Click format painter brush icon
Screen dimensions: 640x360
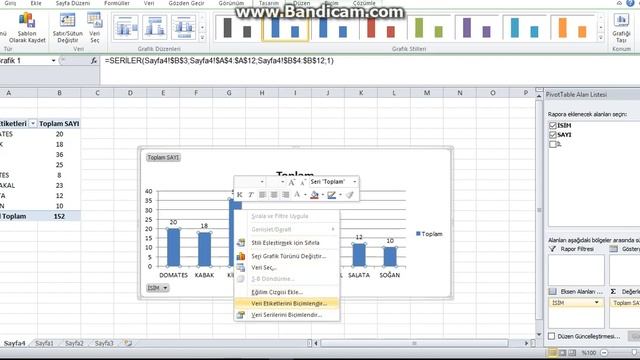[x=350, y=195]
